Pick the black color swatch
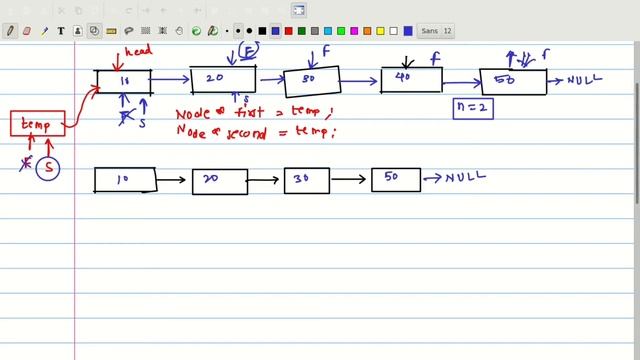Viewport: 640px width, 360px height. [x=262, y=31]
